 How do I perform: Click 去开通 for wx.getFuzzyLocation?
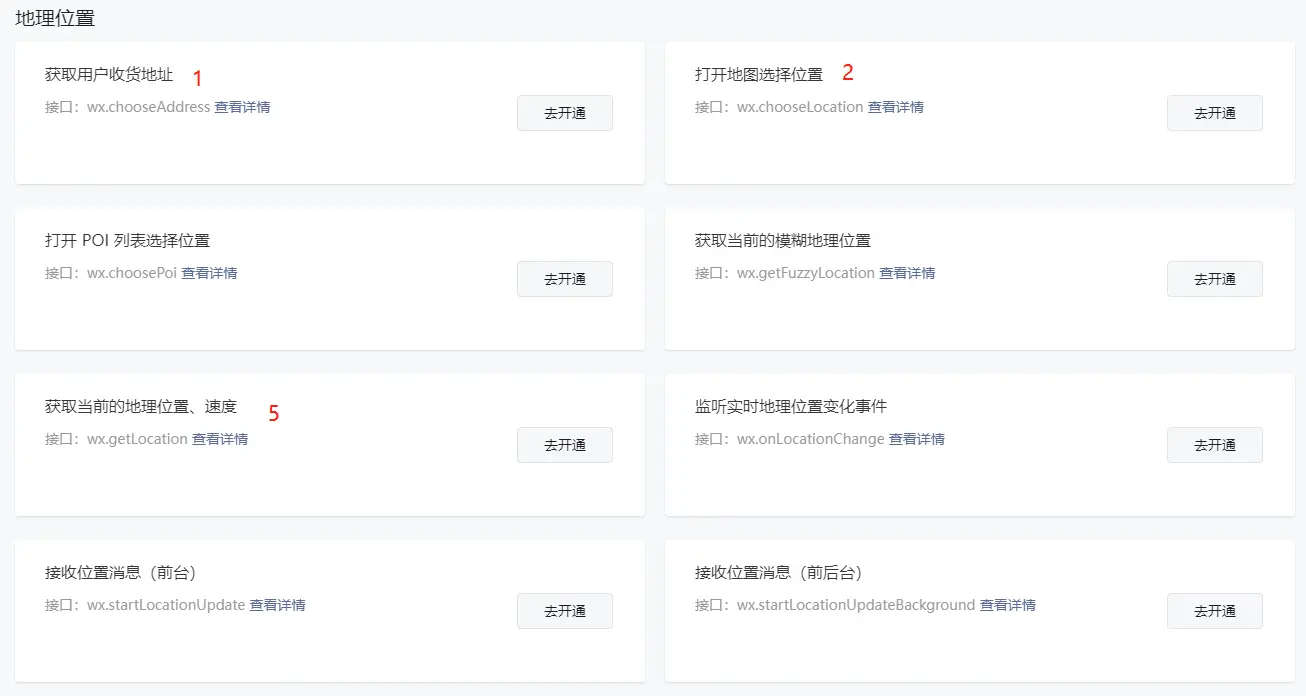click(x=1214, y=279)
